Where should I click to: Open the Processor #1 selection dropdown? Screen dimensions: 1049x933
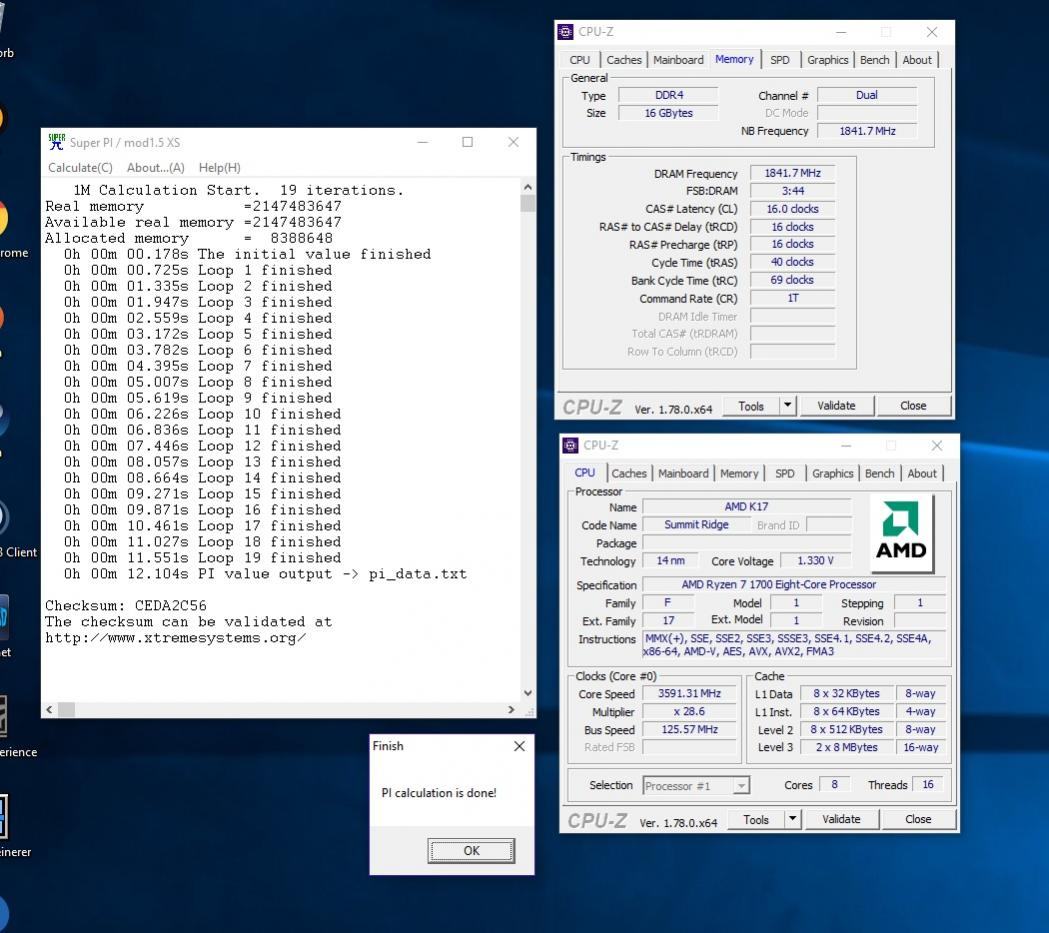click(740, 786)
